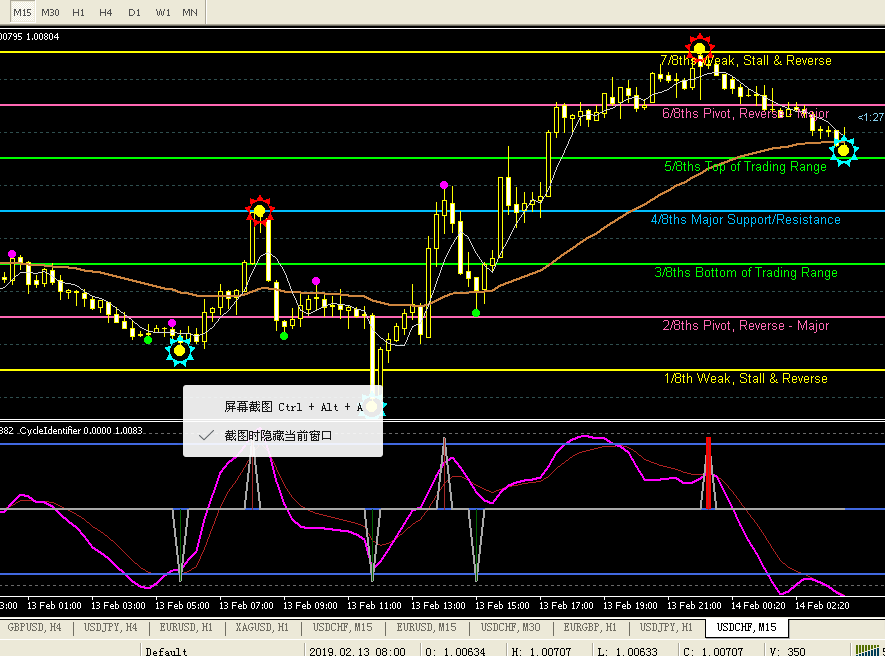Click the volume V: 350 field
Screen dimensions: 885x656
click(x=787, y=651)
